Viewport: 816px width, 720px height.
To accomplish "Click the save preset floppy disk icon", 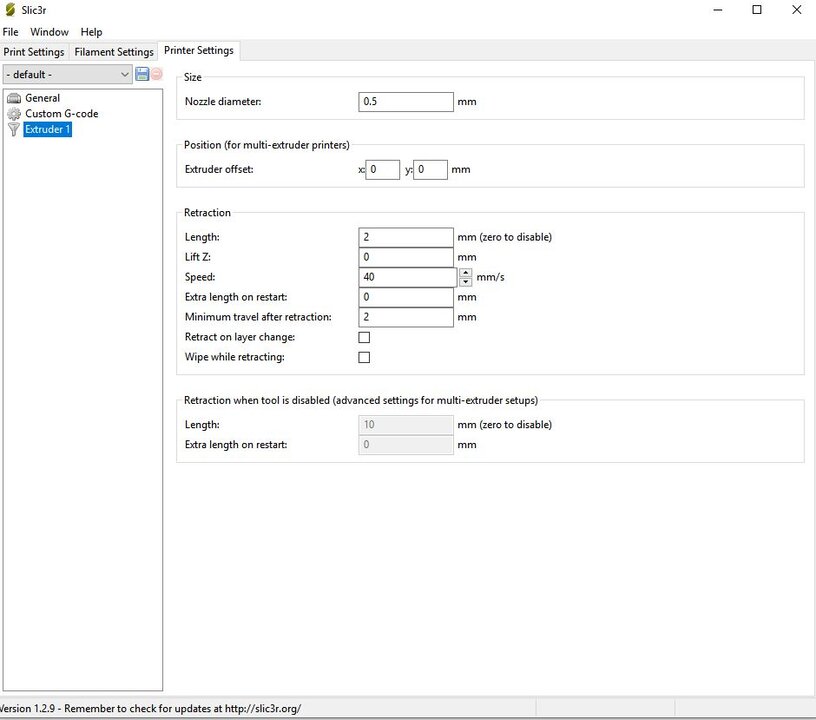I will click(x=142, y=74).
